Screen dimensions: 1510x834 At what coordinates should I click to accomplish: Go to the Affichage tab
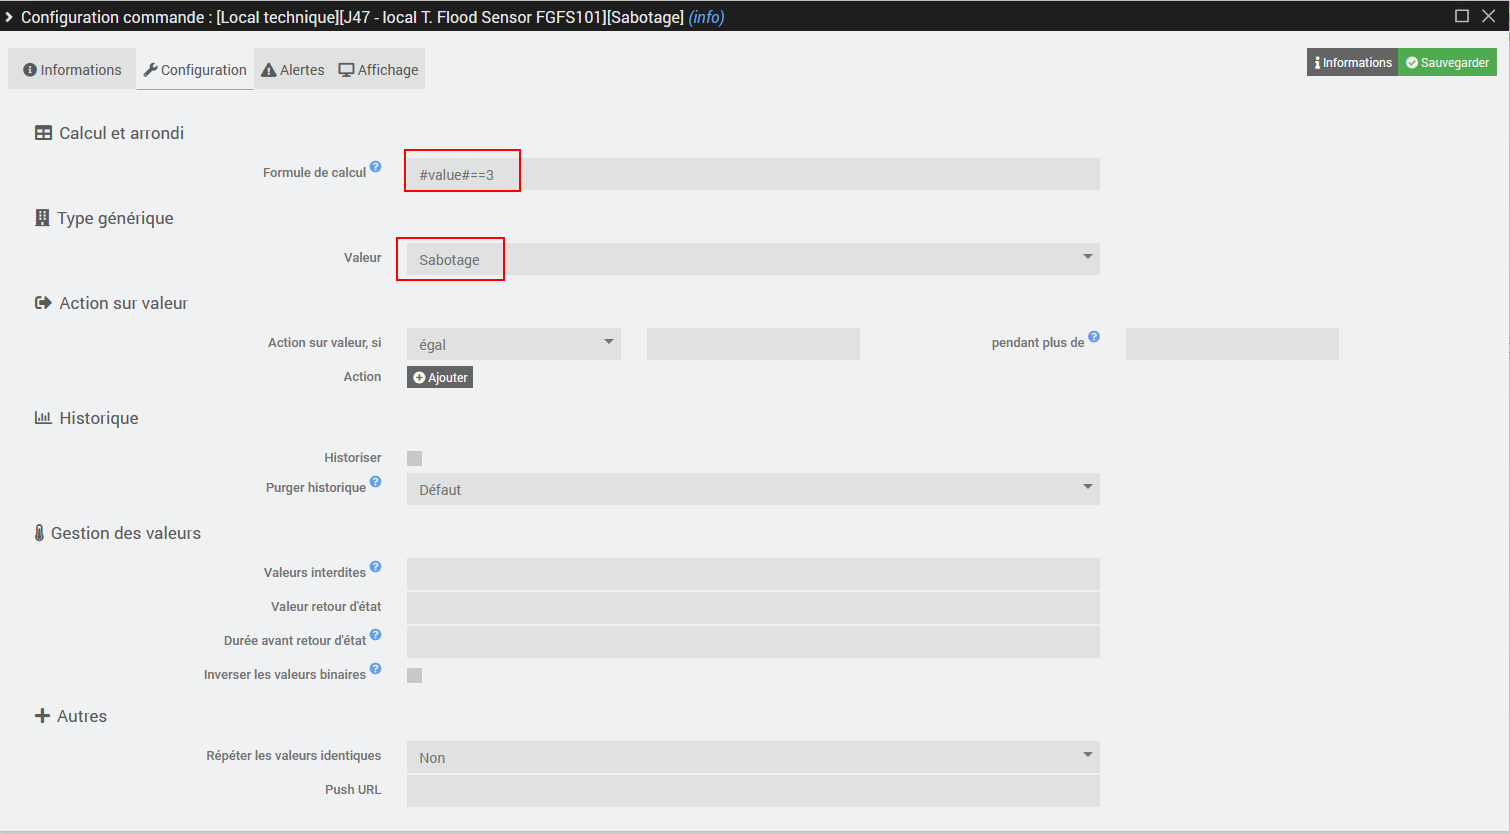379,69
